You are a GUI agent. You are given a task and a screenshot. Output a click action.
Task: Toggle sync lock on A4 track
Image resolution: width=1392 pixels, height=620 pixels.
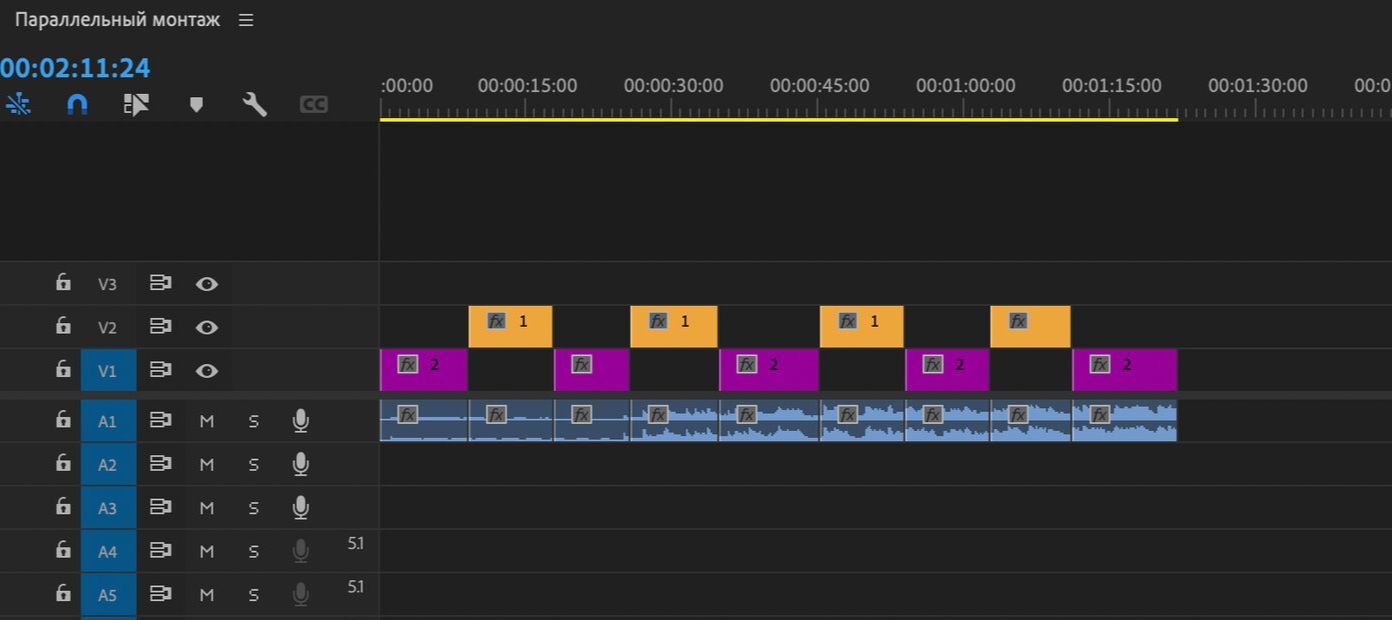[x=160, y=551]
